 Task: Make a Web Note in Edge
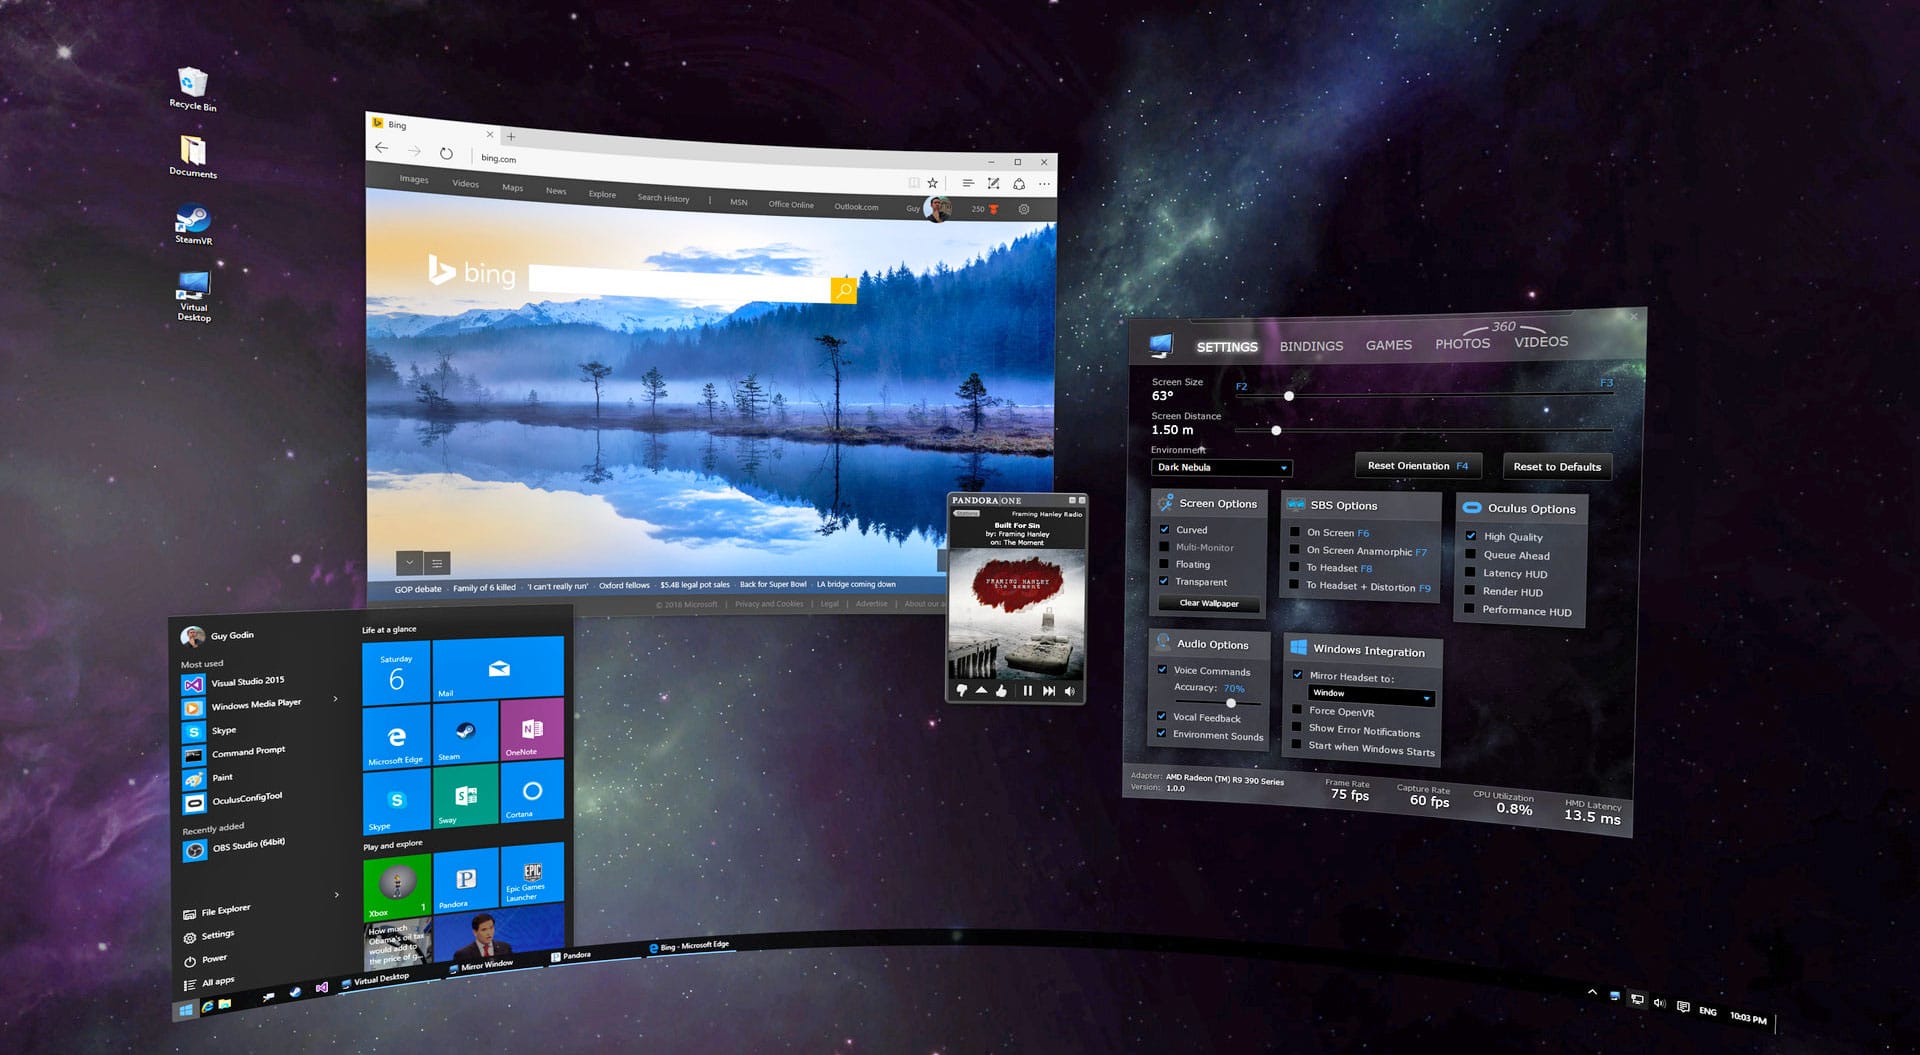click(x=993, y=183)
